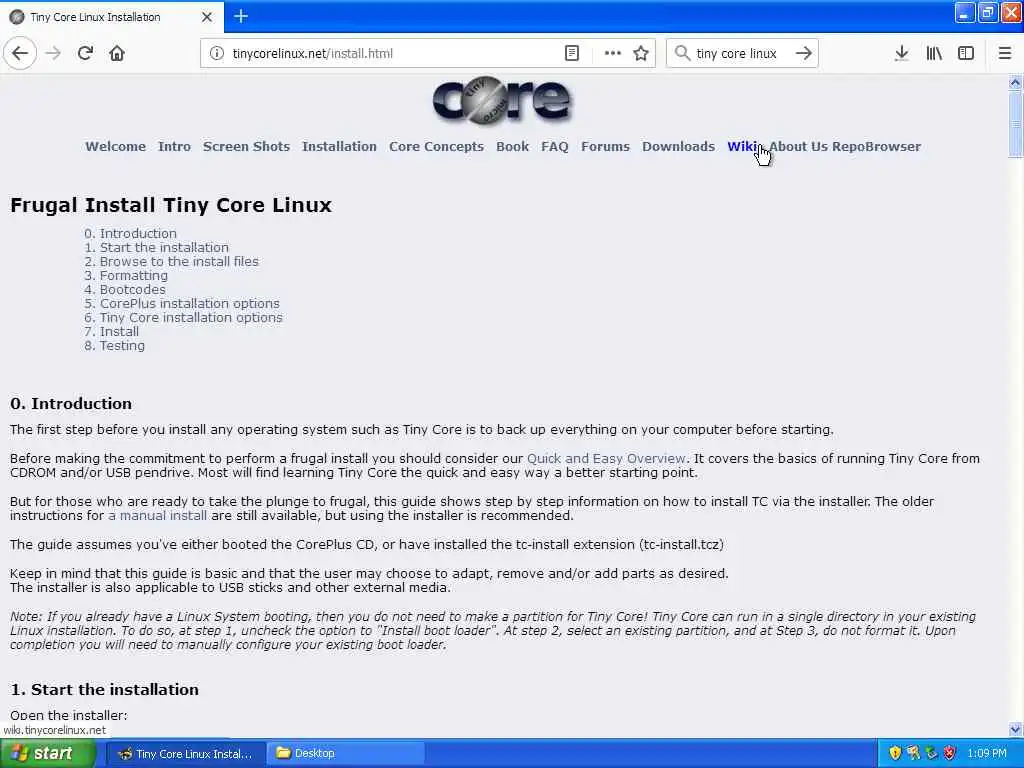Open the Wiki nav link
The height and width of the screenshot is (768, 1024).
click(x=742, y=146)
